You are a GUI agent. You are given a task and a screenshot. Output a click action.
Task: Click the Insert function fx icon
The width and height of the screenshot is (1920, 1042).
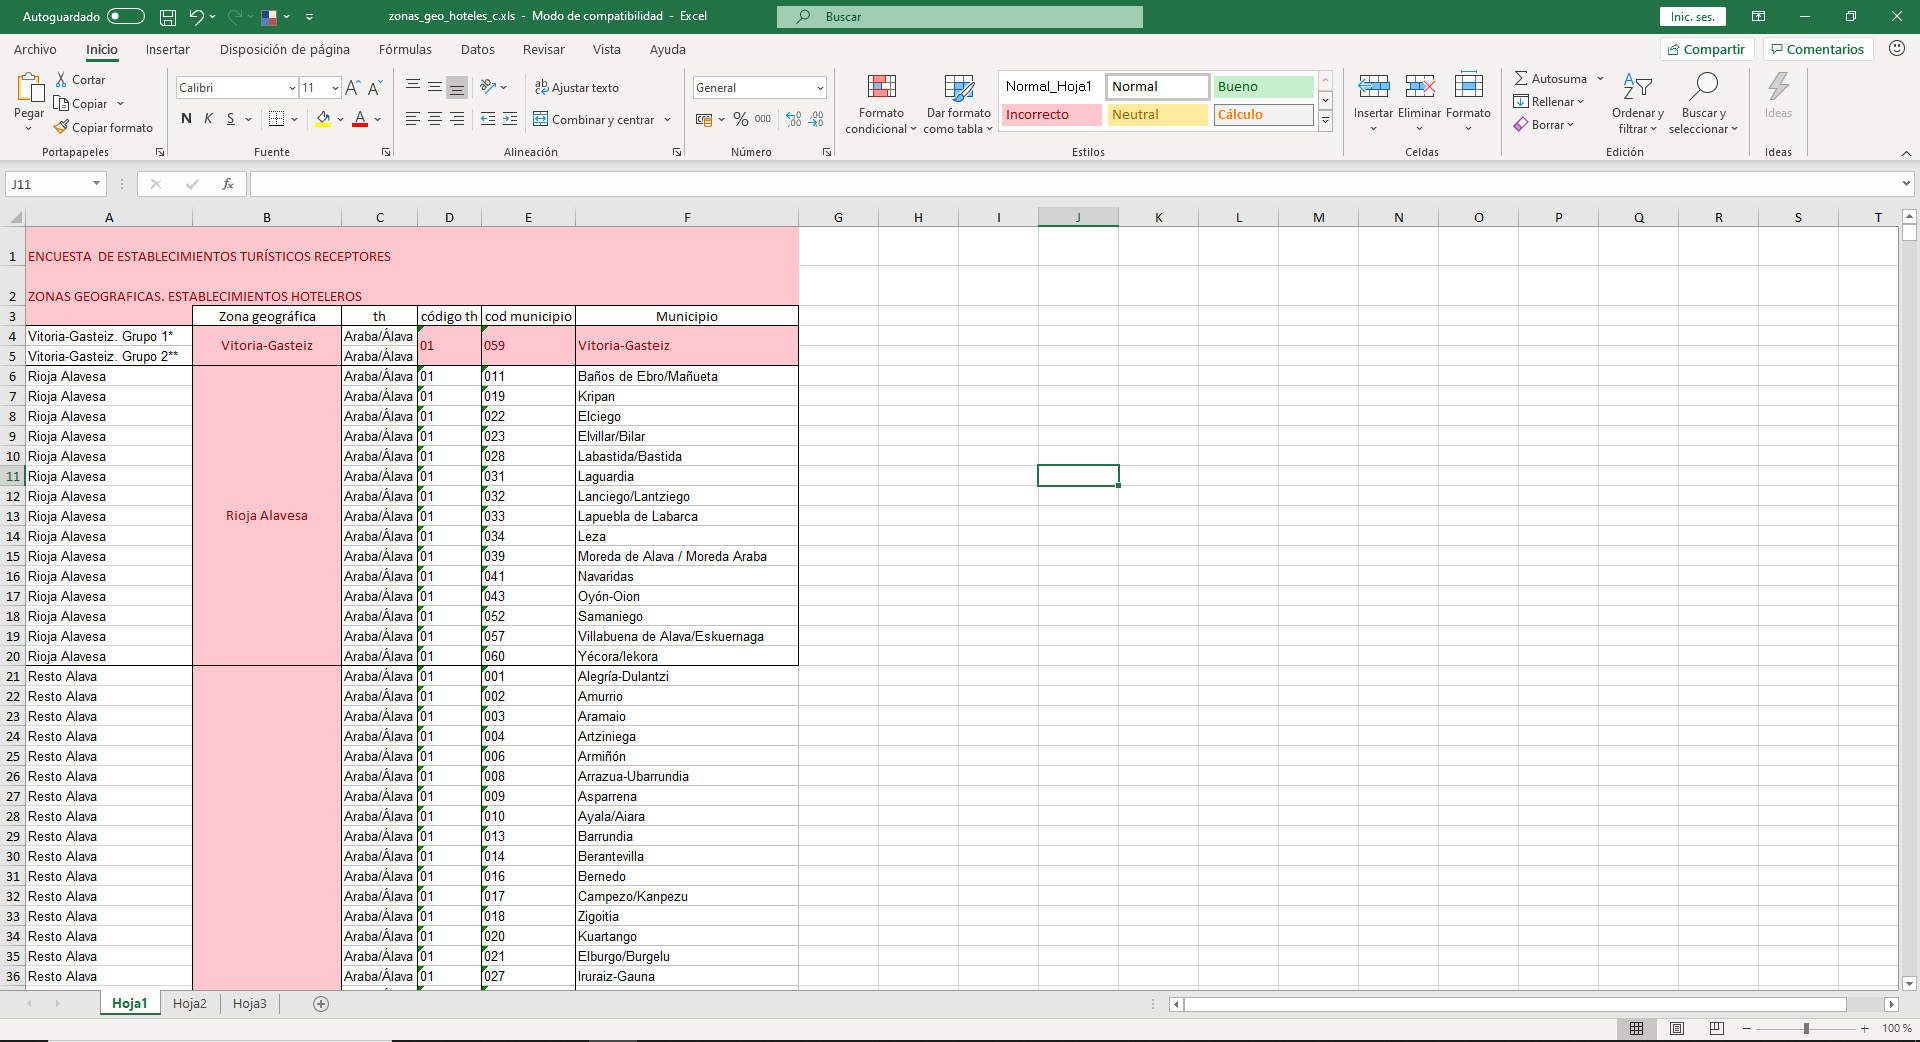pos(228,184)
